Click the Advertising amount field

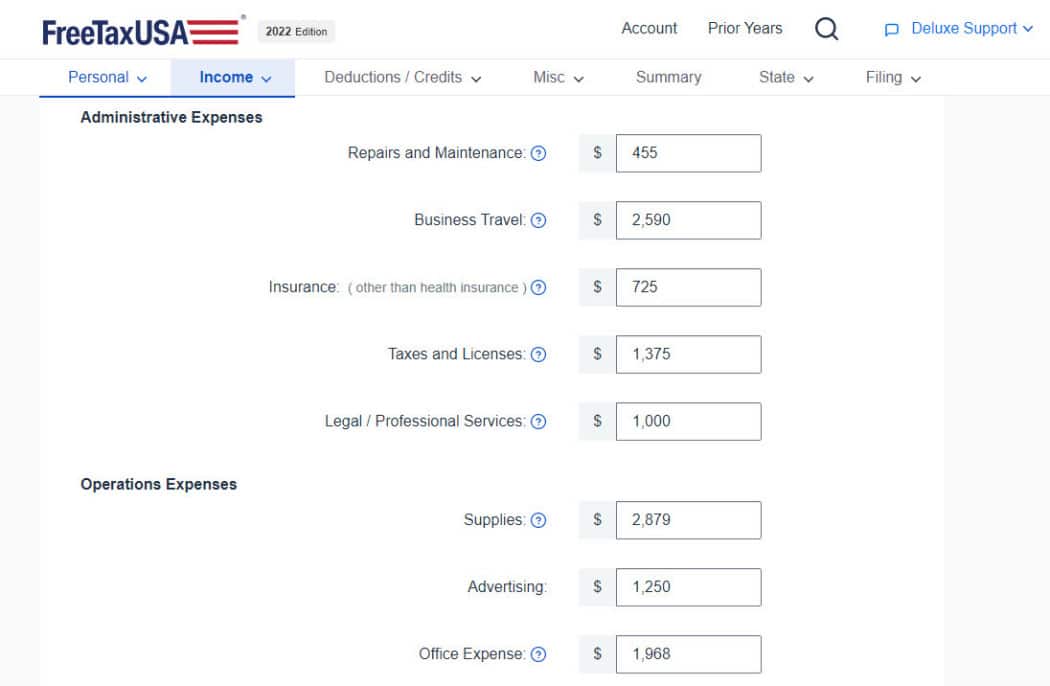coord(688,588)
